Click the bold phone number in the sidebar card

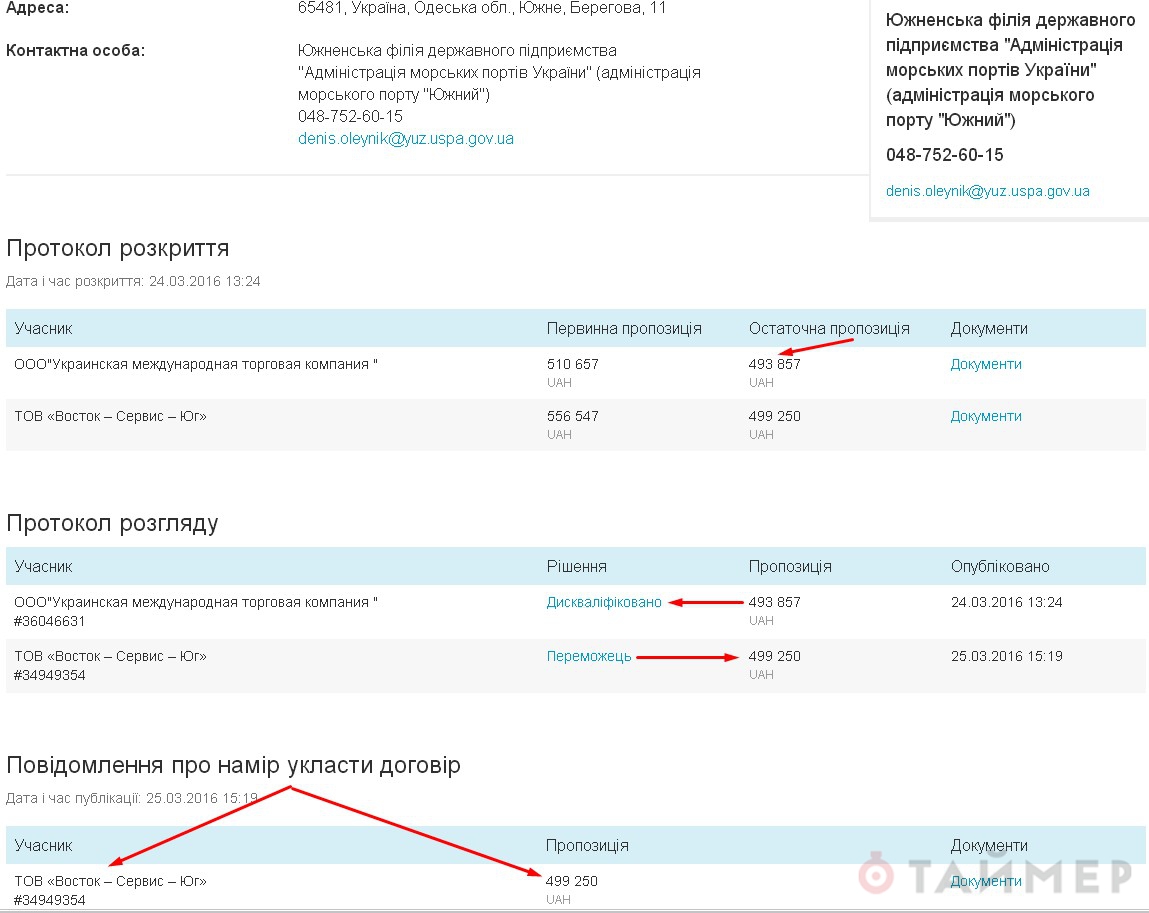(944, 155)
